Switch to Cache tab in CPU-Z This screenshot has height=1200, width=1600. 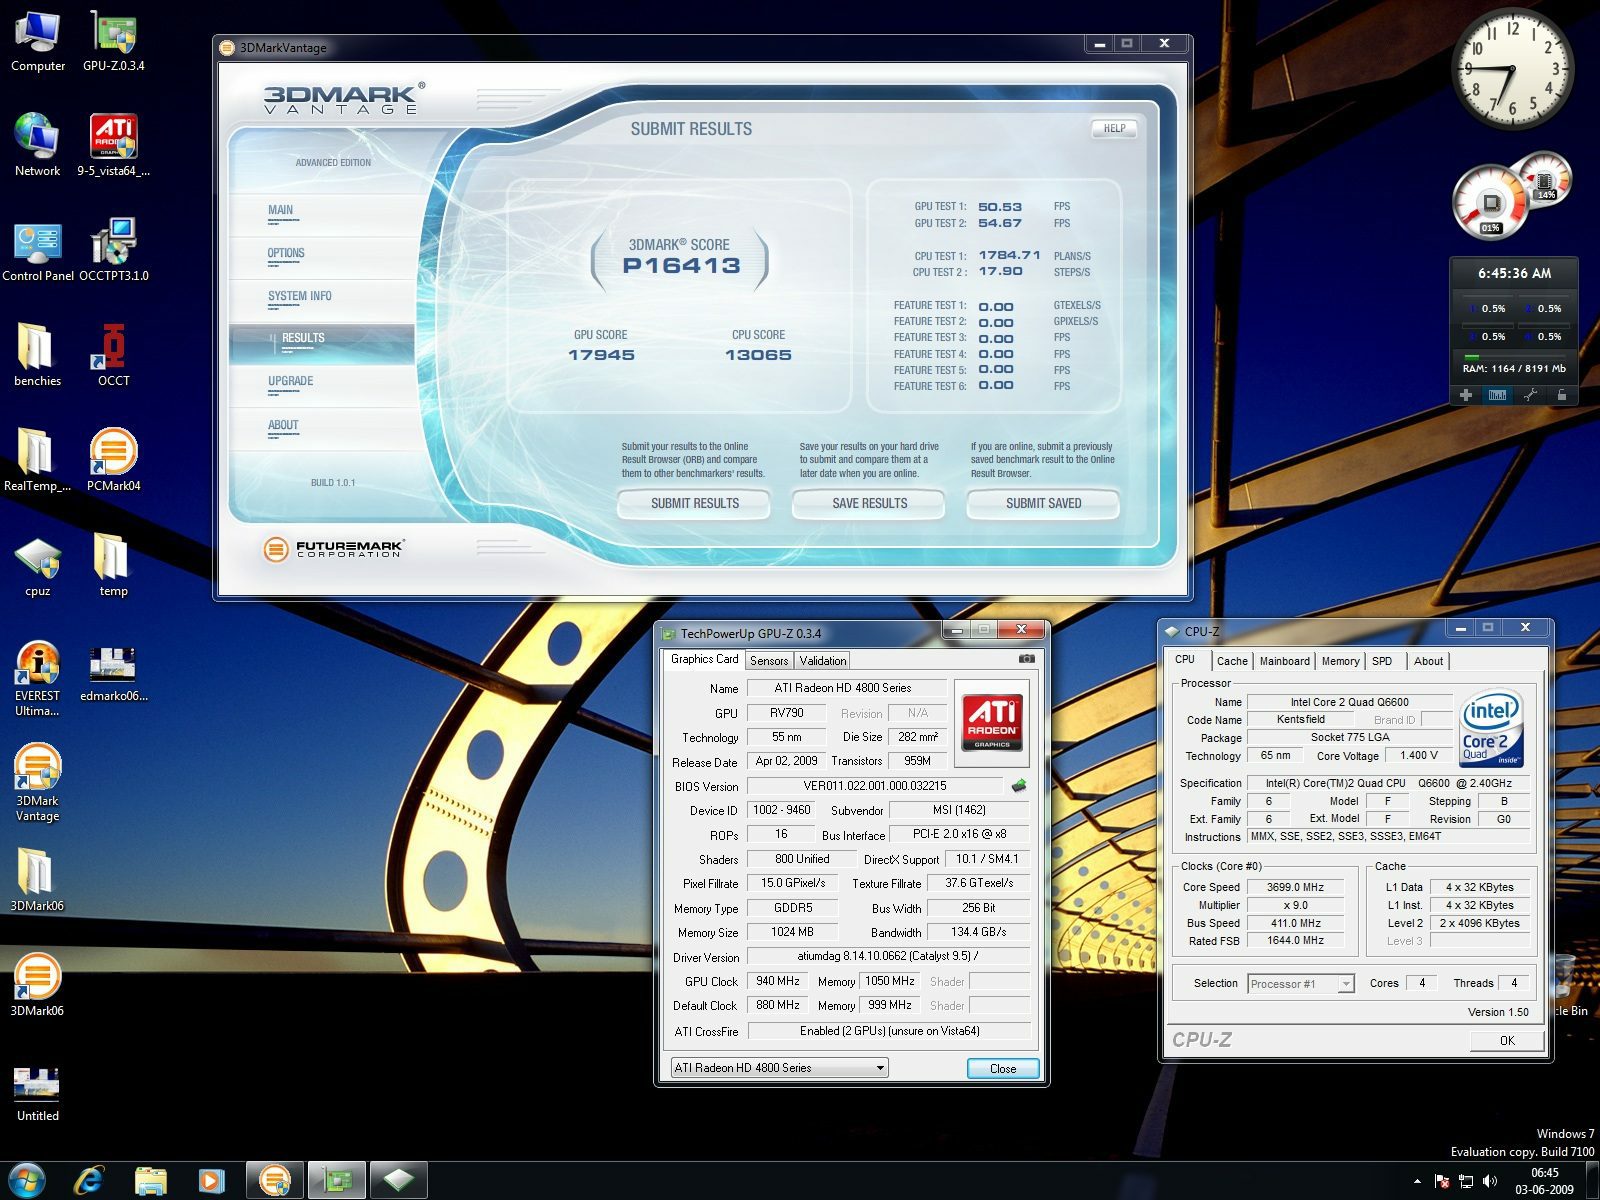(x=1232, y=661)
